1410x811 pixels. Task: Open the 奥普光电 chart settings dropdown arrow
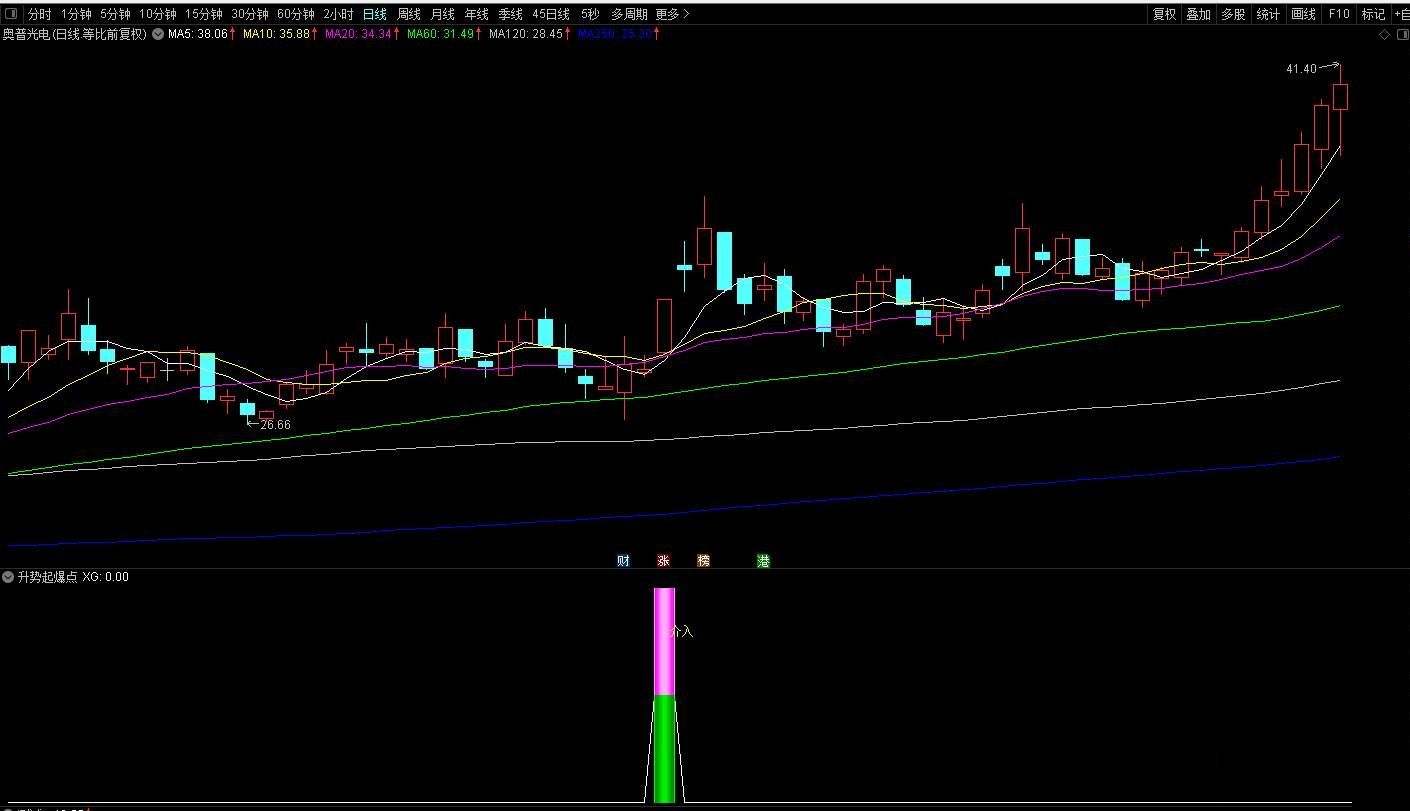[158, 34]
